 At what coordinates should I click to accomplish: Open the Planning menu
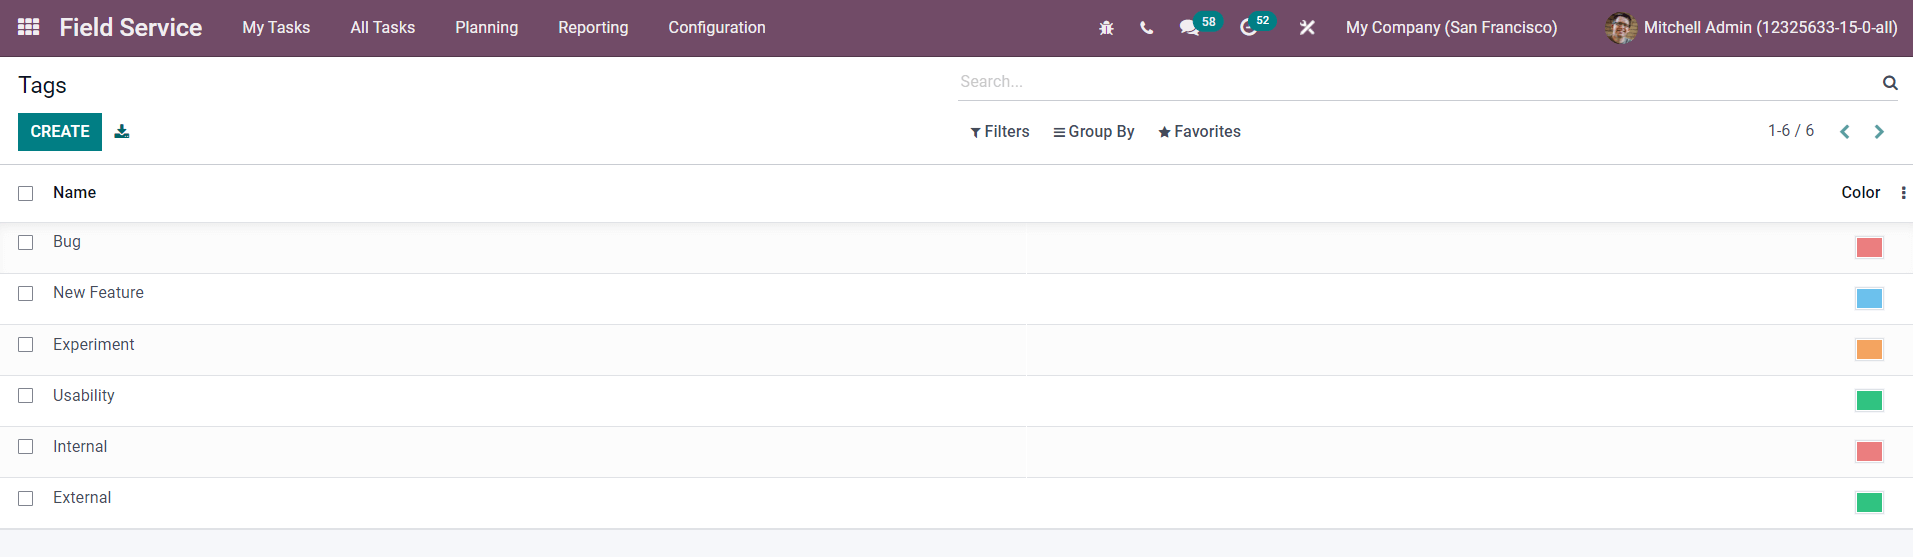[x=486, y=28]
